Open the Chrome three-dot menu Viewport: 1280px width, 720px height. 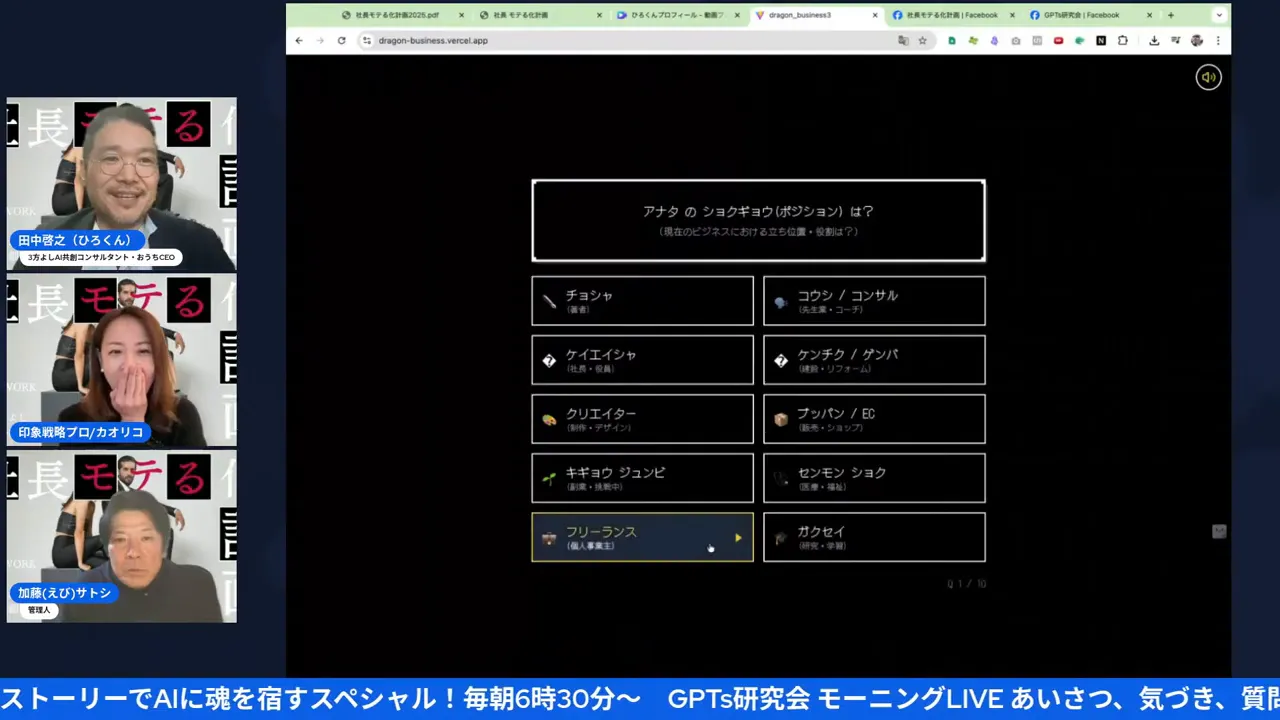pyautogui.click(x=1219, y=41)
